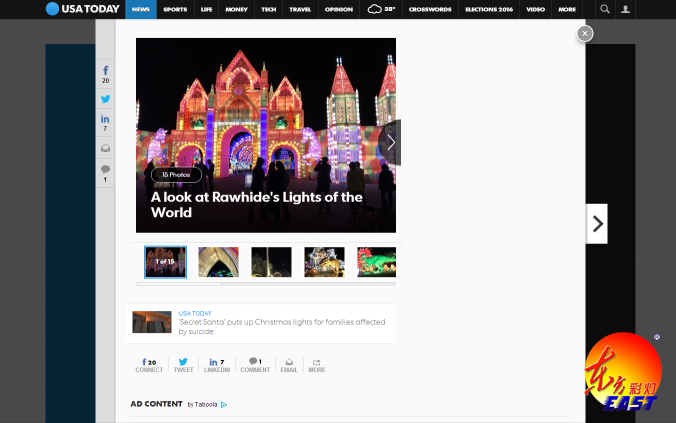Go to next article using right arrow

pos(597,224)
